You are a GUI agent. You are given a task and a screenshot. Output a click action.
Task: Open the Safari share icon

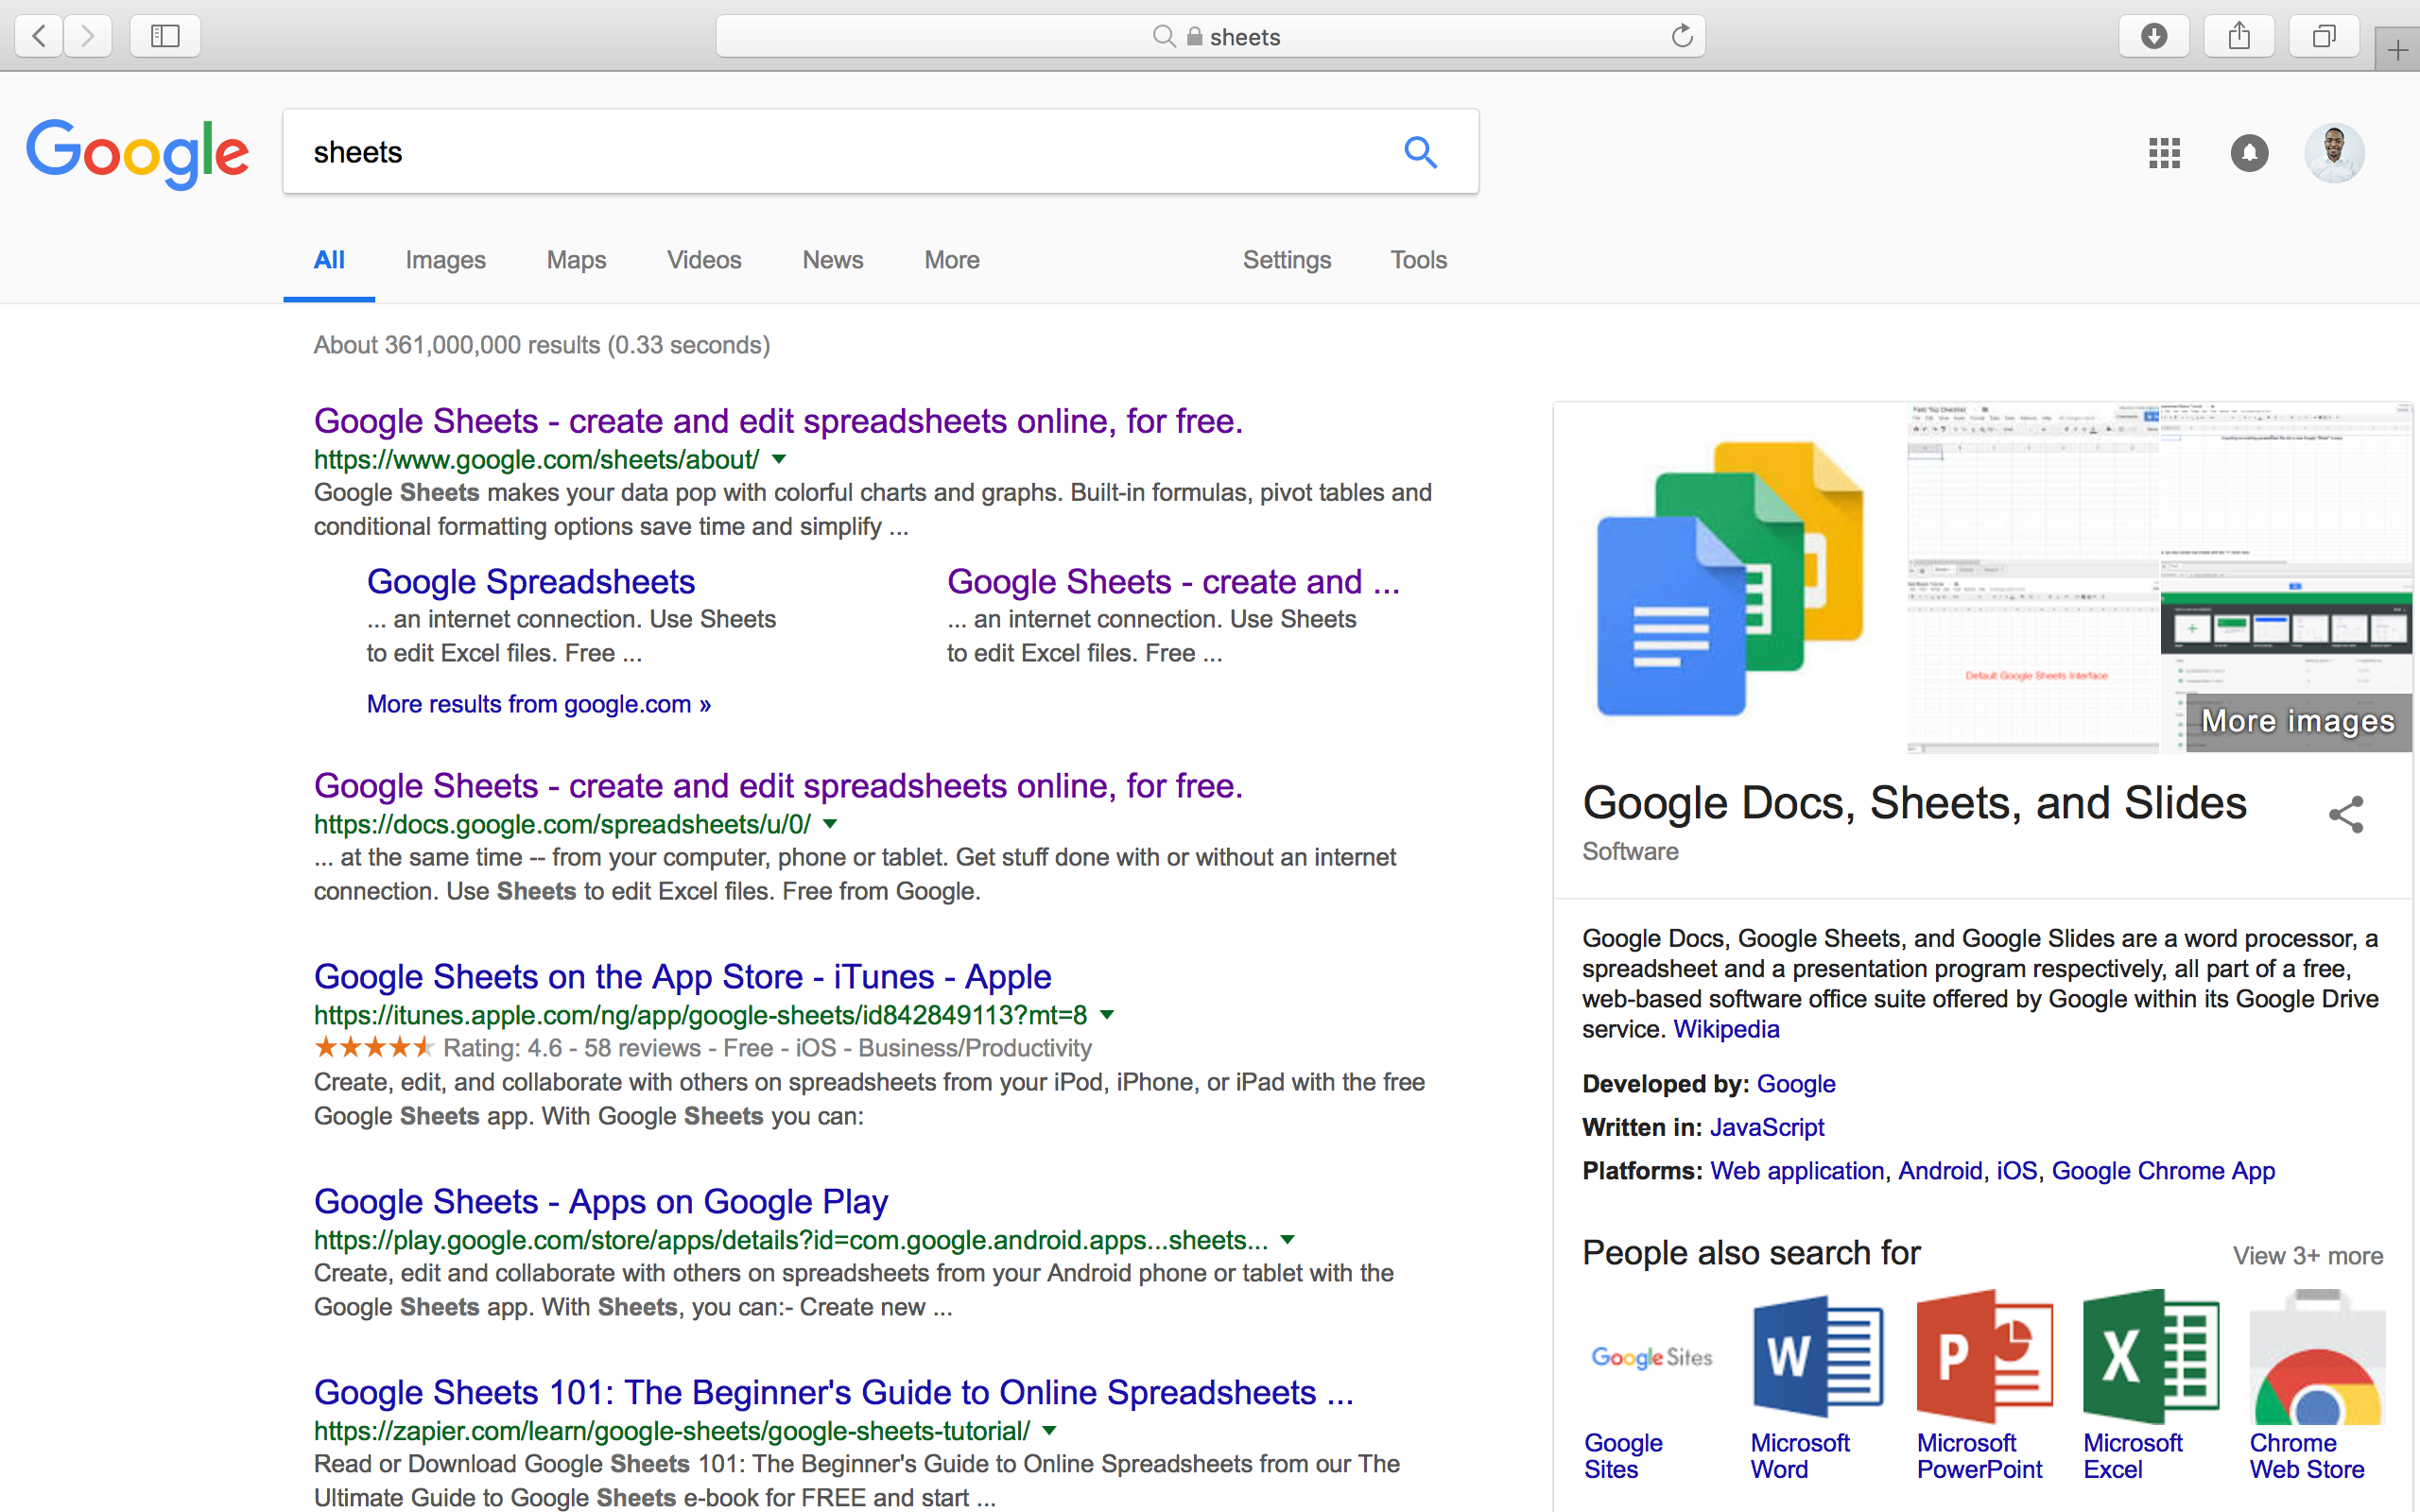(x=2239, y=36)
